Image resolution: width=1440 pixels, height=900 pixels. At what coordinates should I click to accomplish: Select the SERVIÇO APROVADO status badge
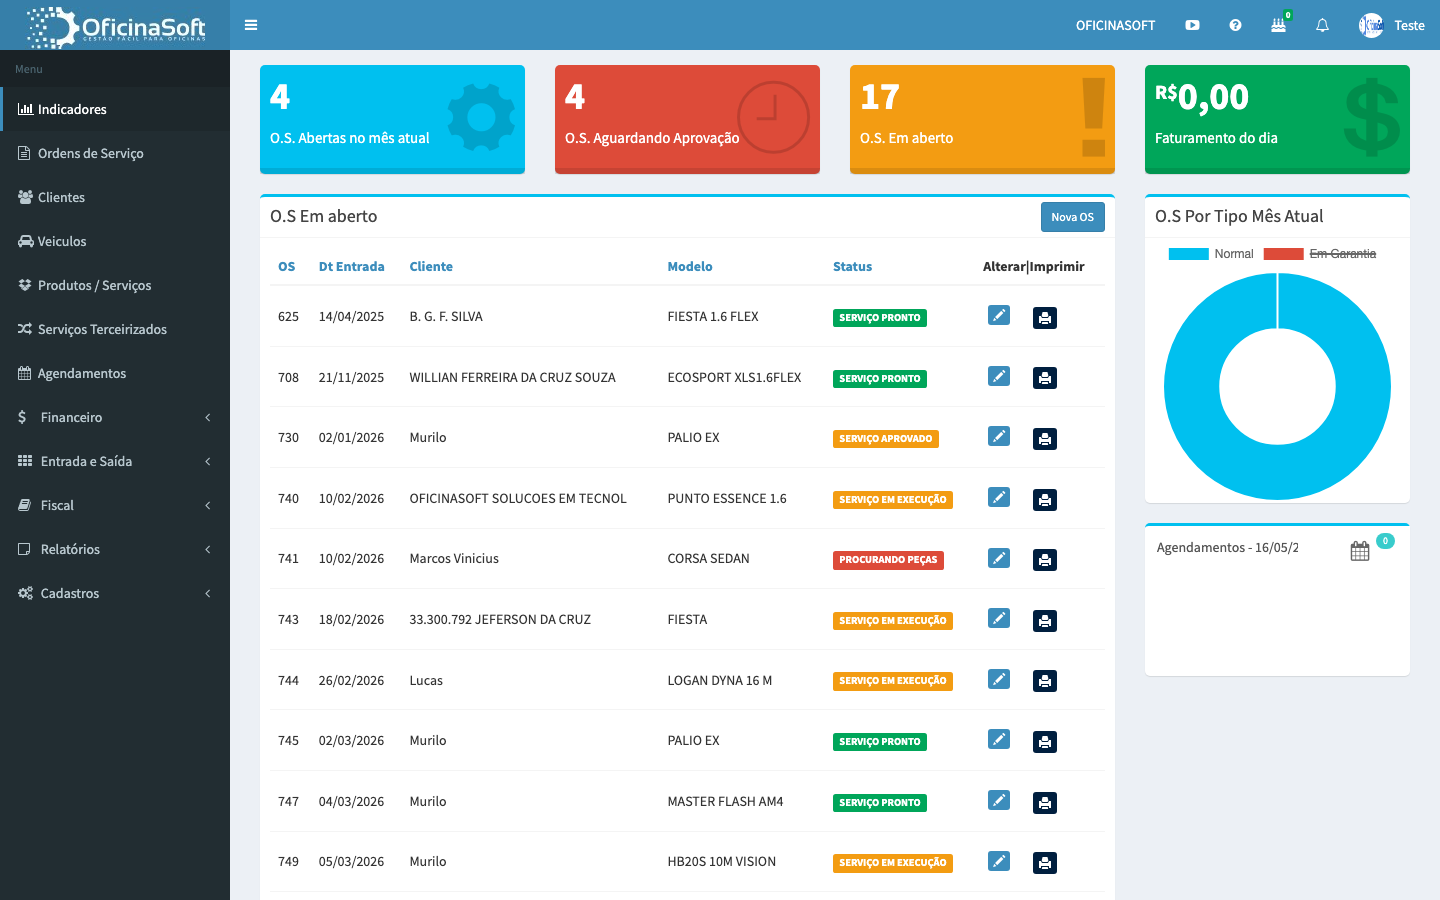tap(885, 439)
